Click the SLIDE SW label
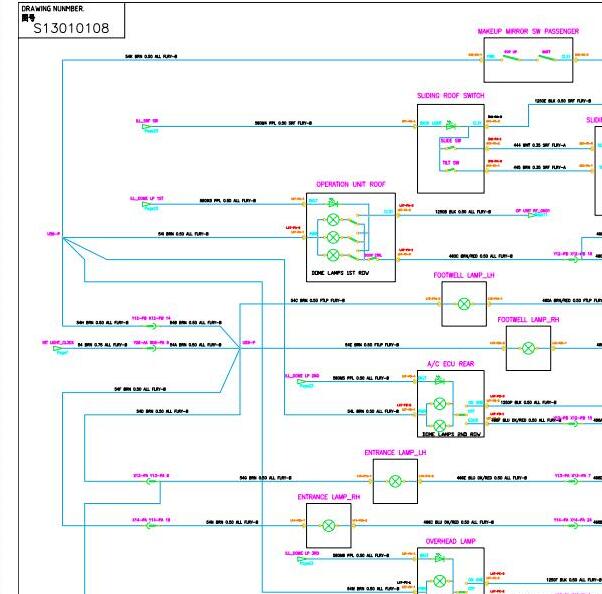 tap(451, 141)
